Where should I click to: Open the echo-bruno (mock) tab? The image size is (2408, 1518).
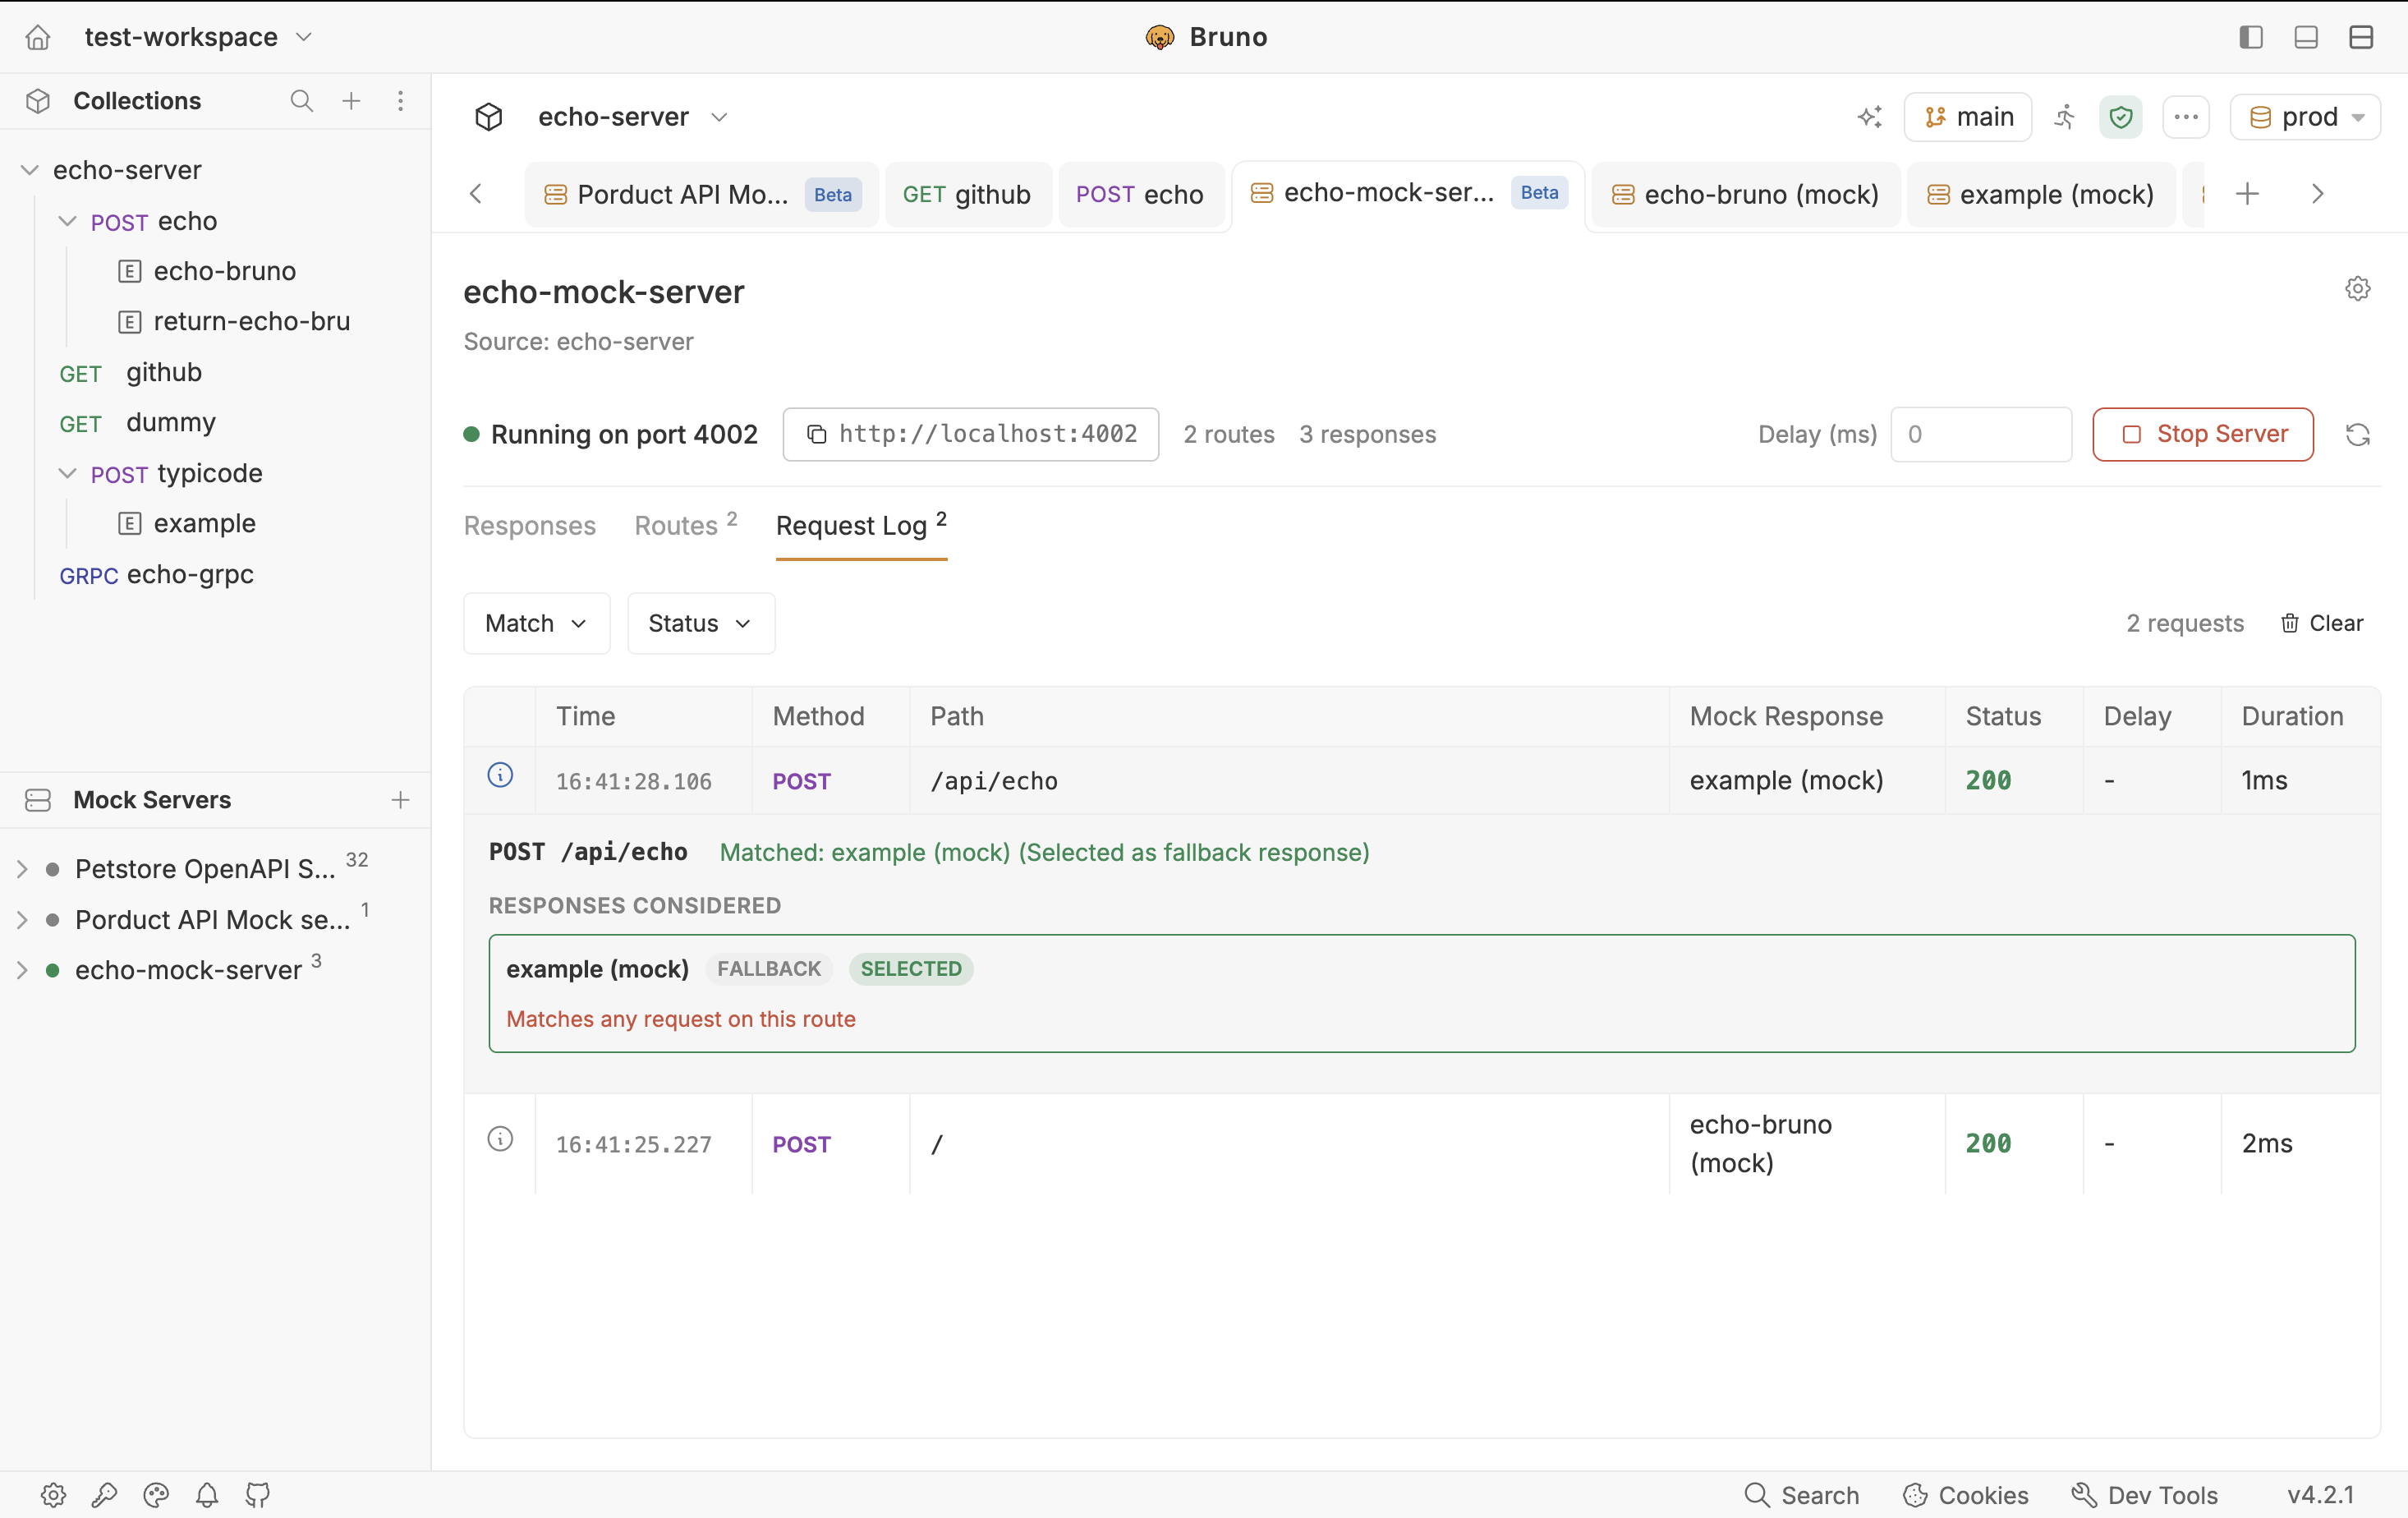click(x=1745, y=194)
